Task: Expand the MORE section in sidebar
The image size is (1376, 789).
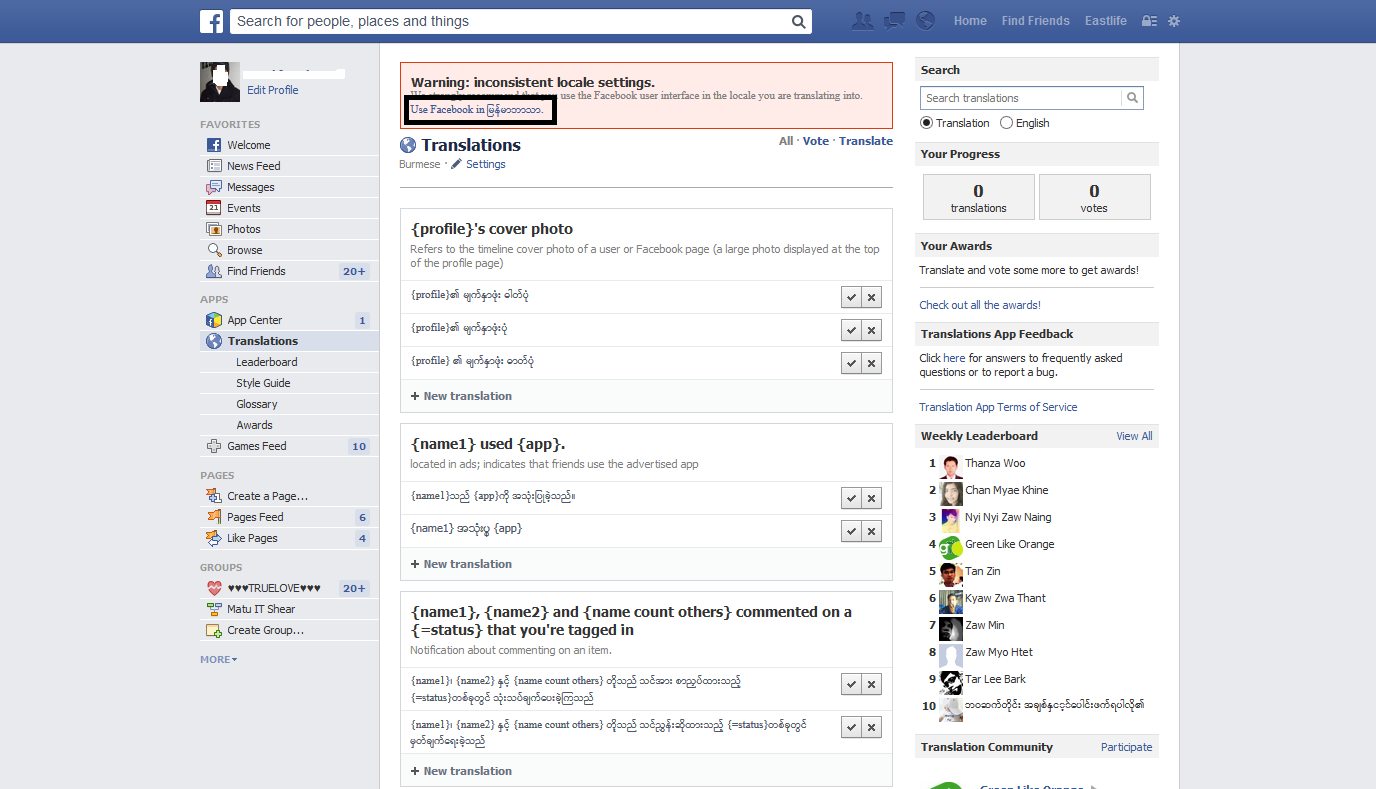Action: 219,660
